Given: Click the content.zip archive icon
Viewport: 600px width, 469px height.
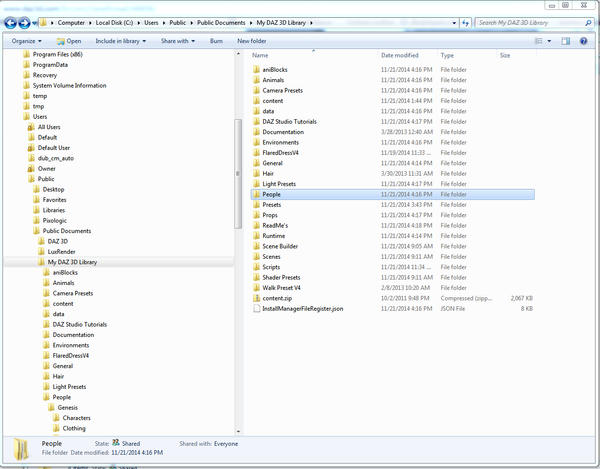Looking at the screenshot, I should point(256,298).
